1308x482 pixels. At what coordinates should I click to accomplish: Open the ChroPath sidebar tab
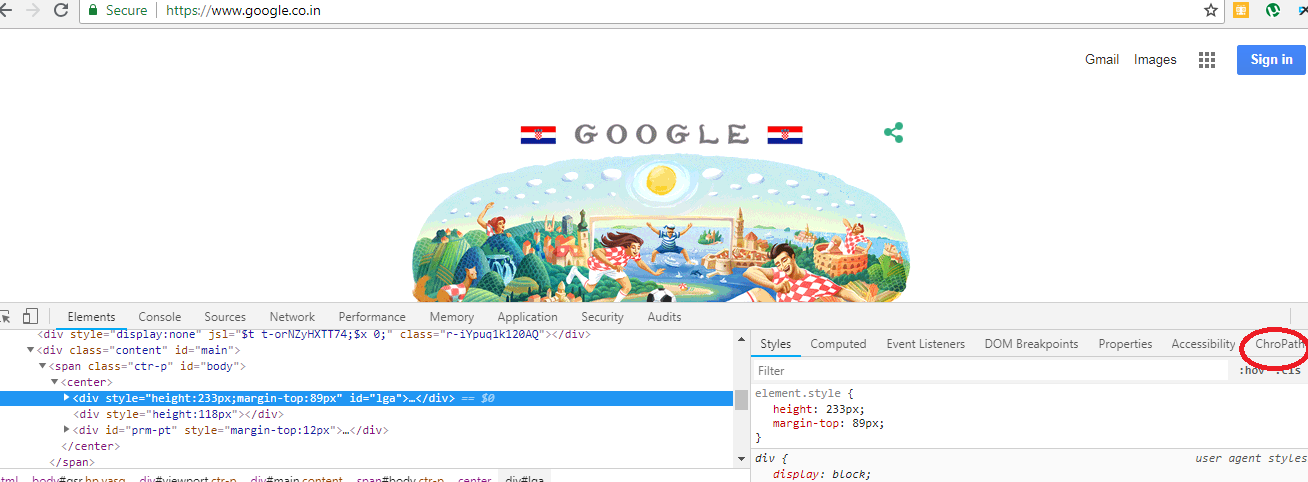[x=1281, y=344]
